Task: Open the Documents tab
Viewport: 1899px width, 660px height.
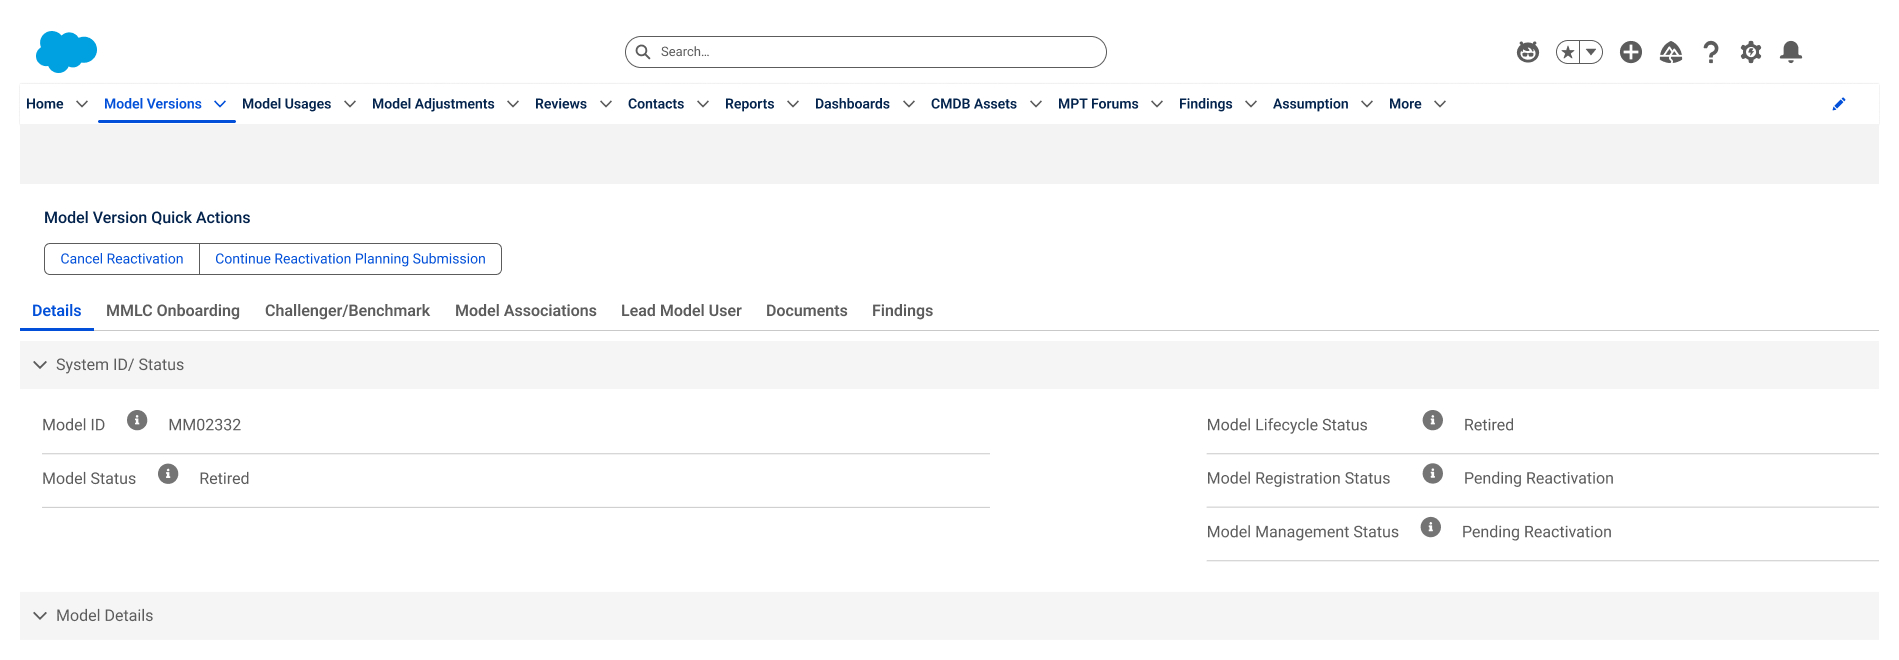Action: (x=806, y=311)
